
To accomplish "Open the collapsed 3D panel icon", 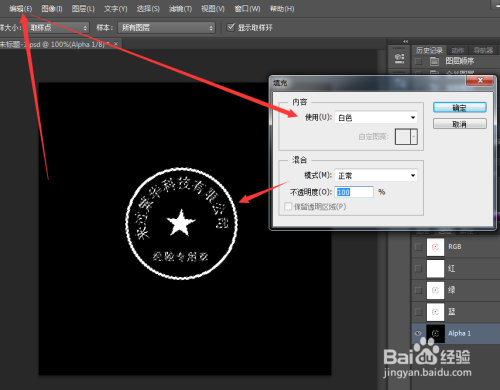I will click(x=399, y=58).
